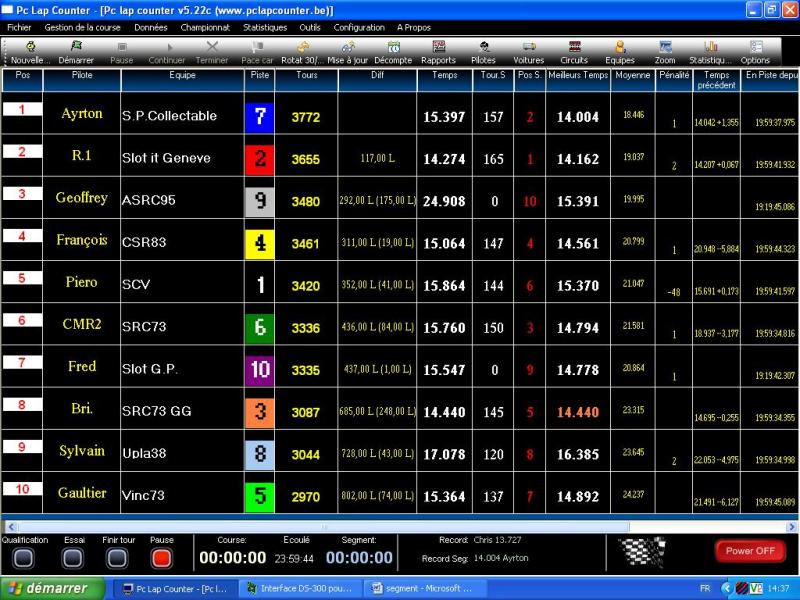This screenshot has height=600, width=800.
Task: Click the blue lane 7 color box
Action: pos(260,117)
